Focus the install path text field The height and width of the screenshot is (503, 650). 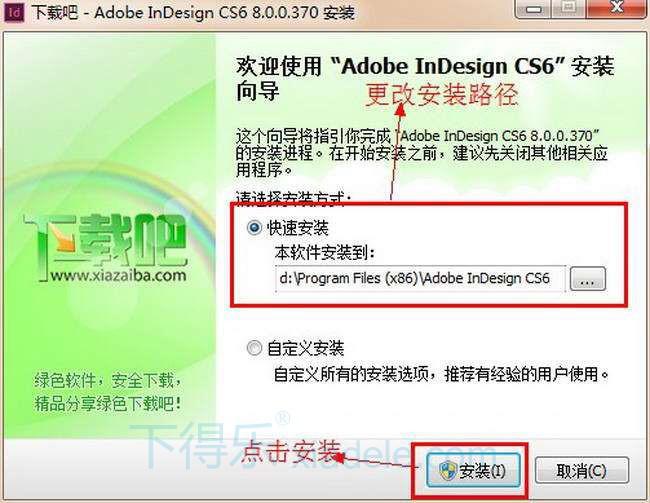pos(420,278)
